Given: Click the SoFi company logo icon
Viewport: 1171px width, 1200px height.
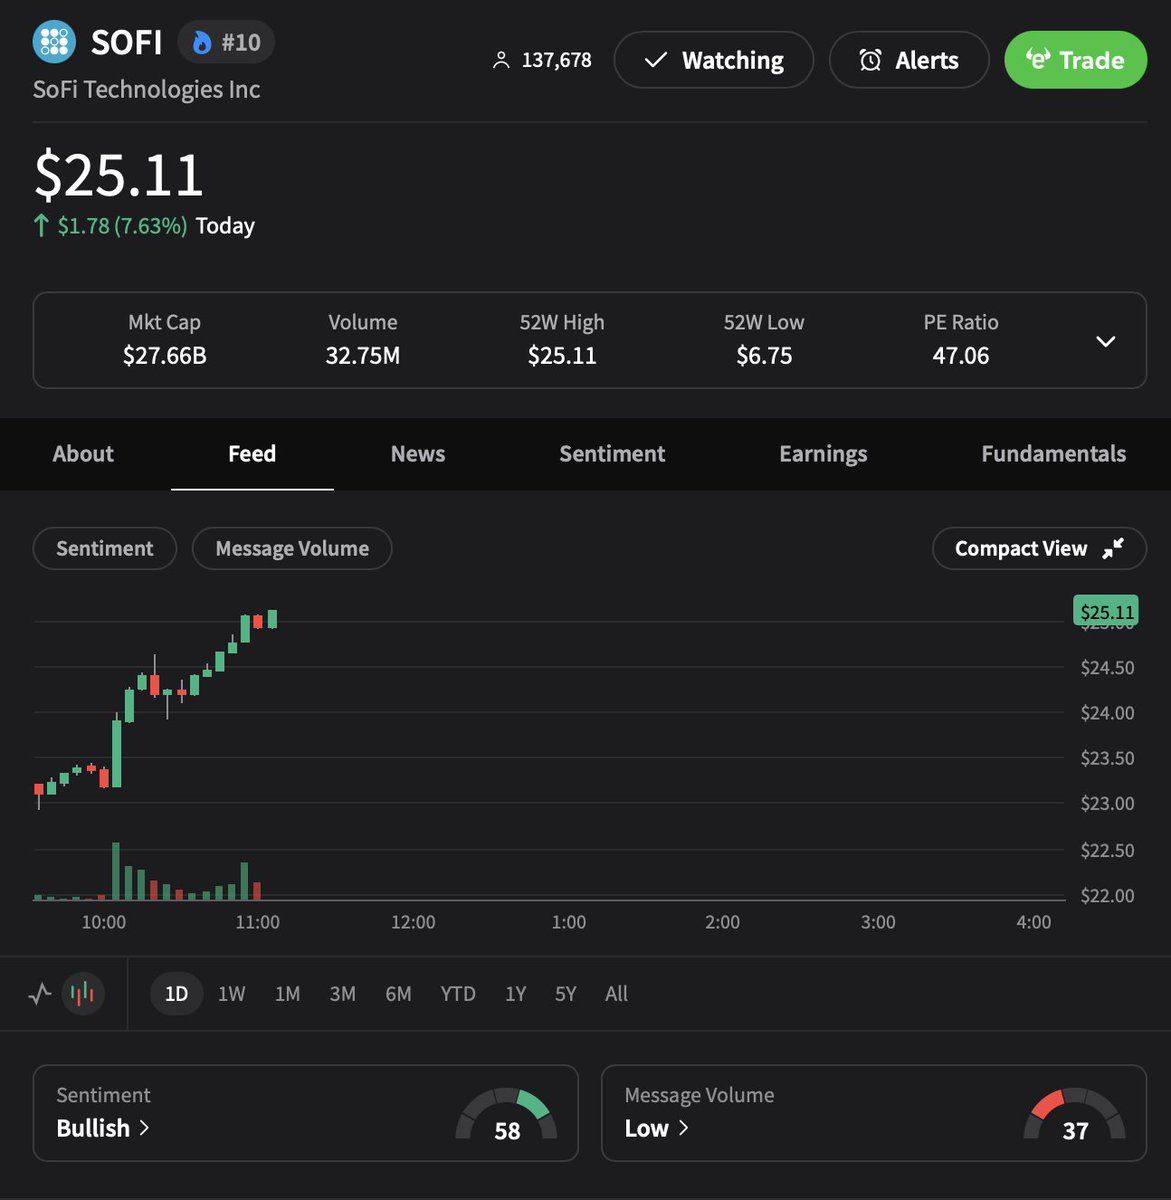Looking at the screenshot, I should 53,42.
